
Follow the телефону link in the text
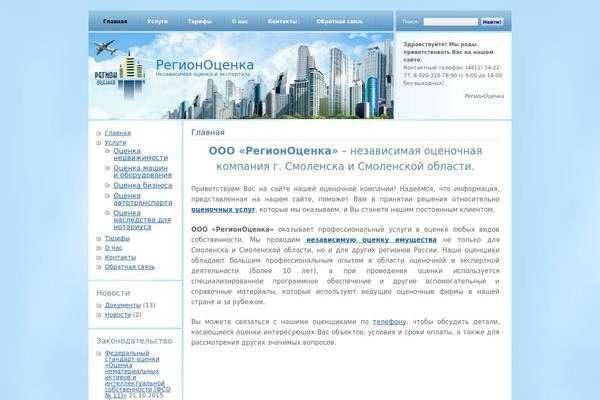(390, 322)
